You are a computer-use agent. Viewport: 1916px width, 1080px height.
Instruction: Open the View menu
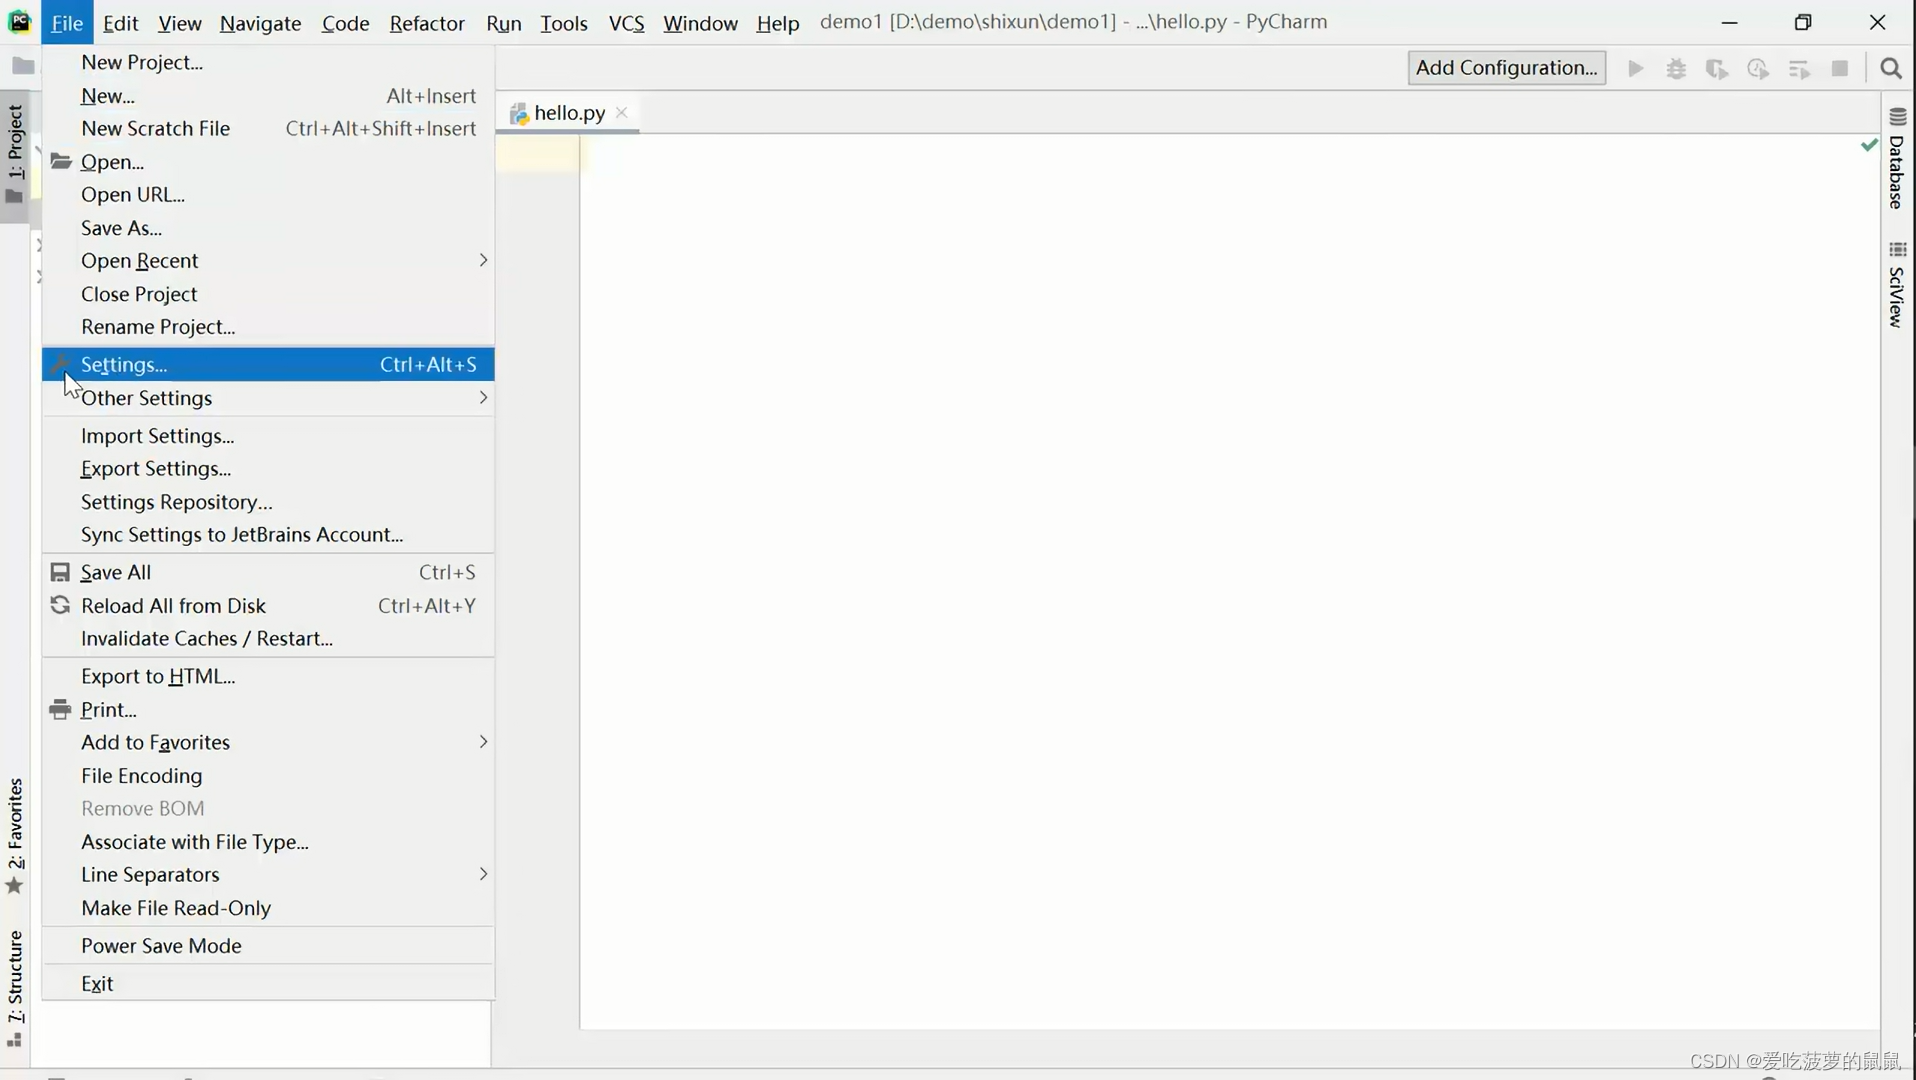(x=179, y=22)
